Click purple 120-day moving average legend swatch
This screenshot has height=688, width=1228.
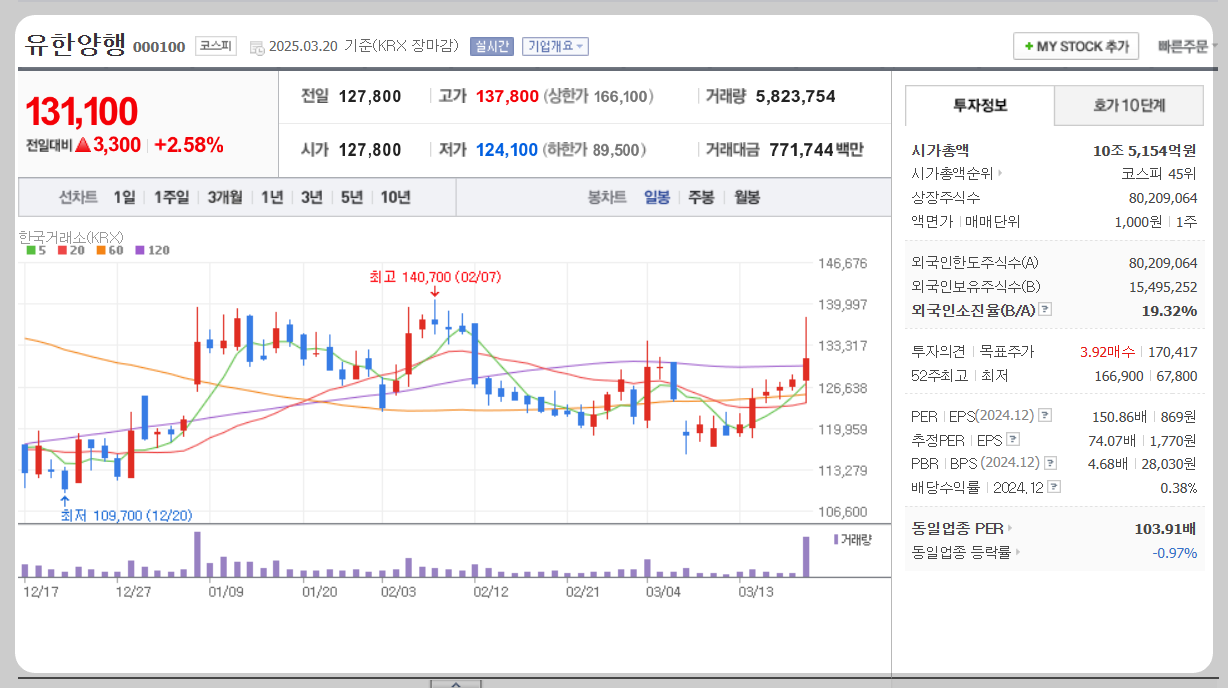click(x=140, y=250)
